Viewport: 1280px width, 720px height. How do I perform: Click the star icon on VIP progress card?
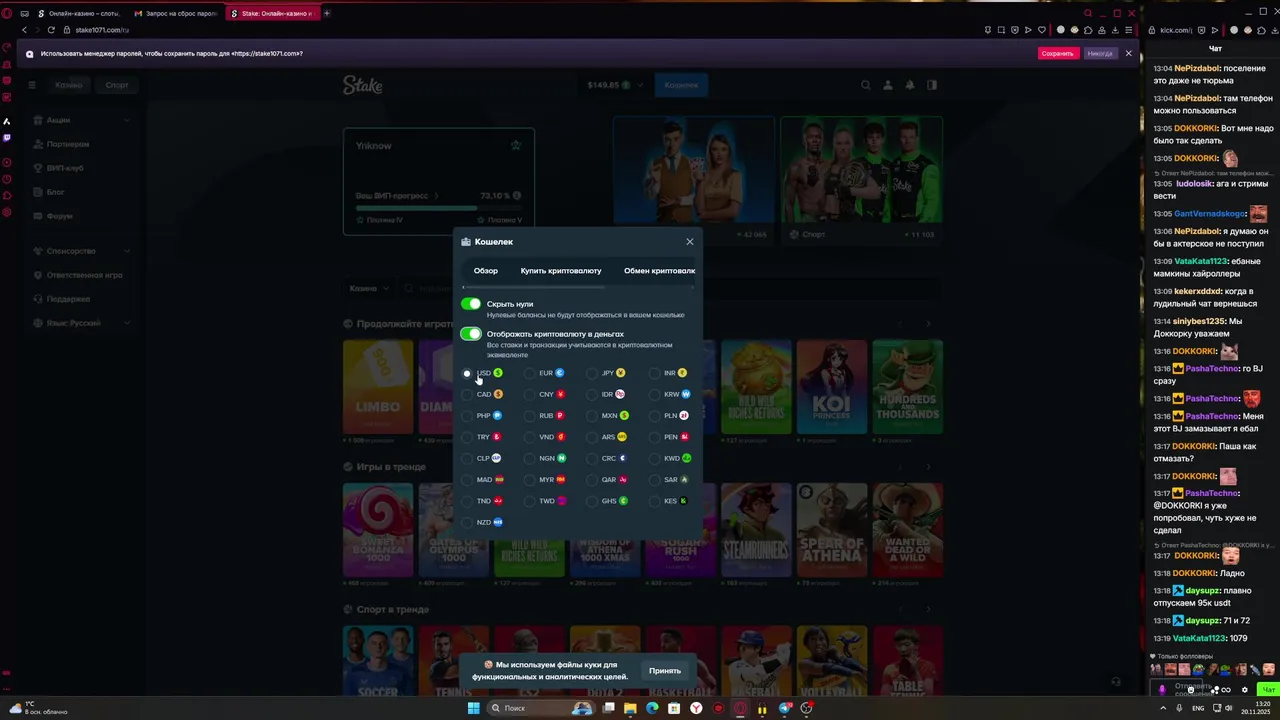[516, 145]
